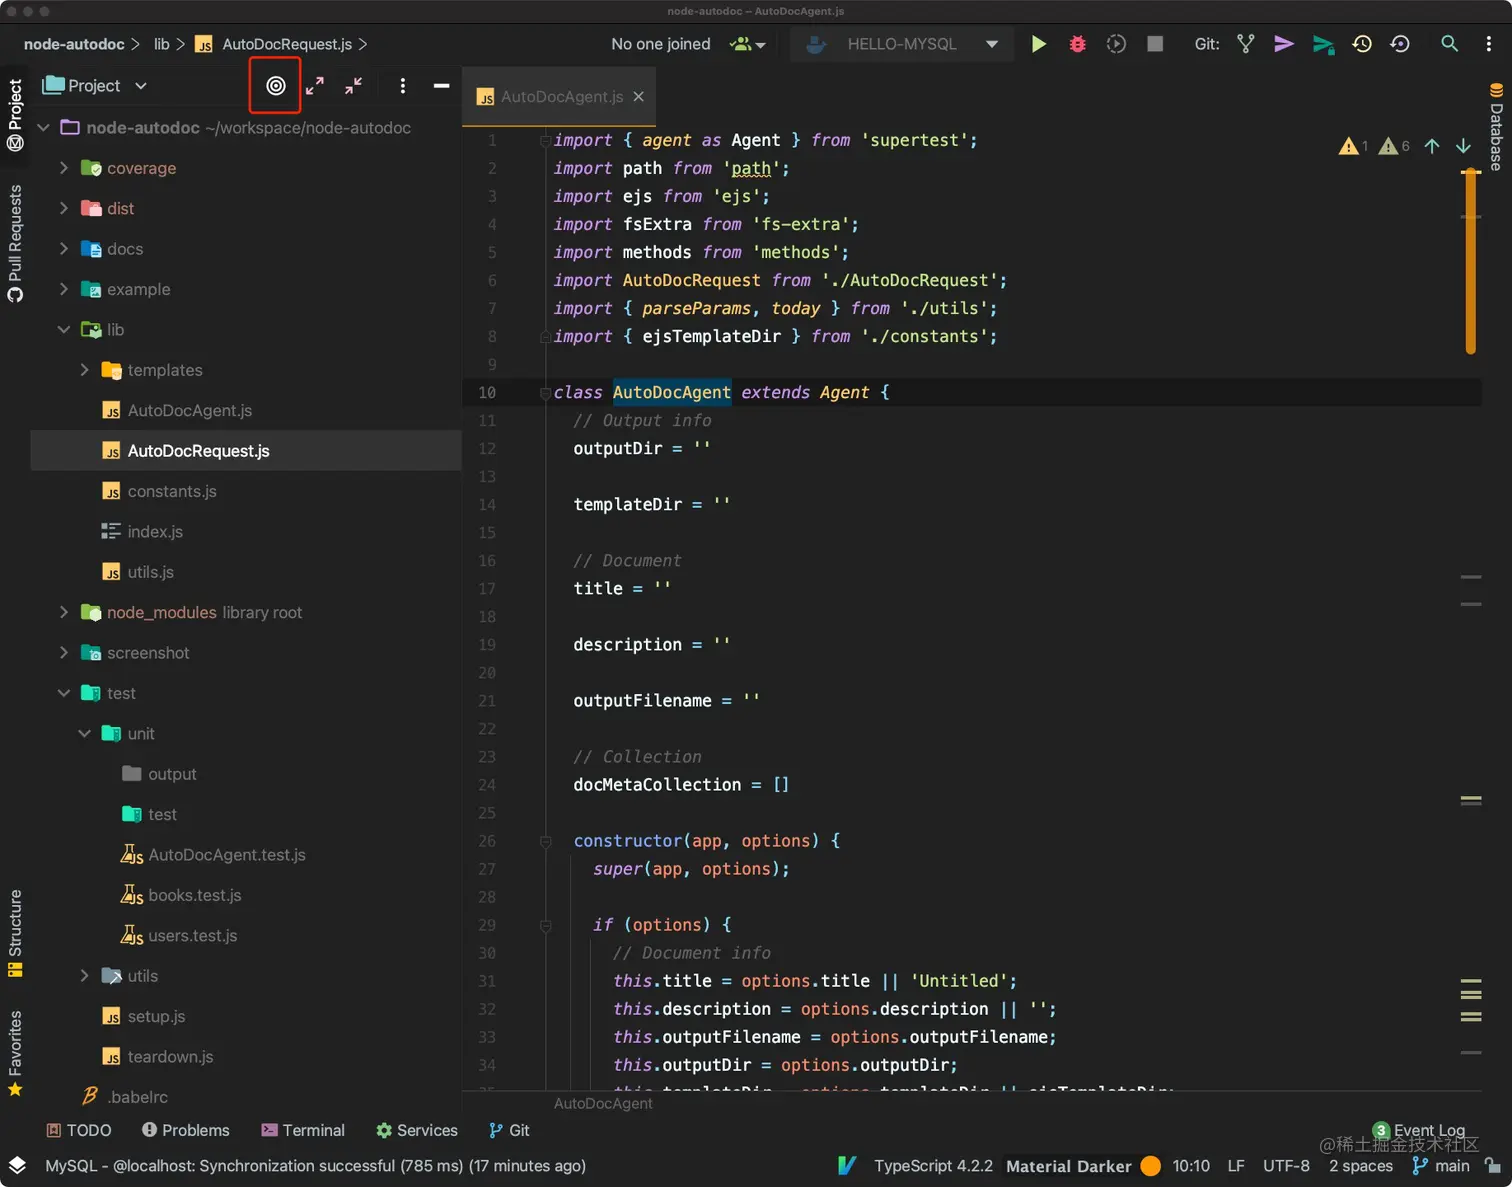The height and width of the screenshot is (1187, 1512).
Task: Open Git history clock icon
Action: click(1362, 44)
